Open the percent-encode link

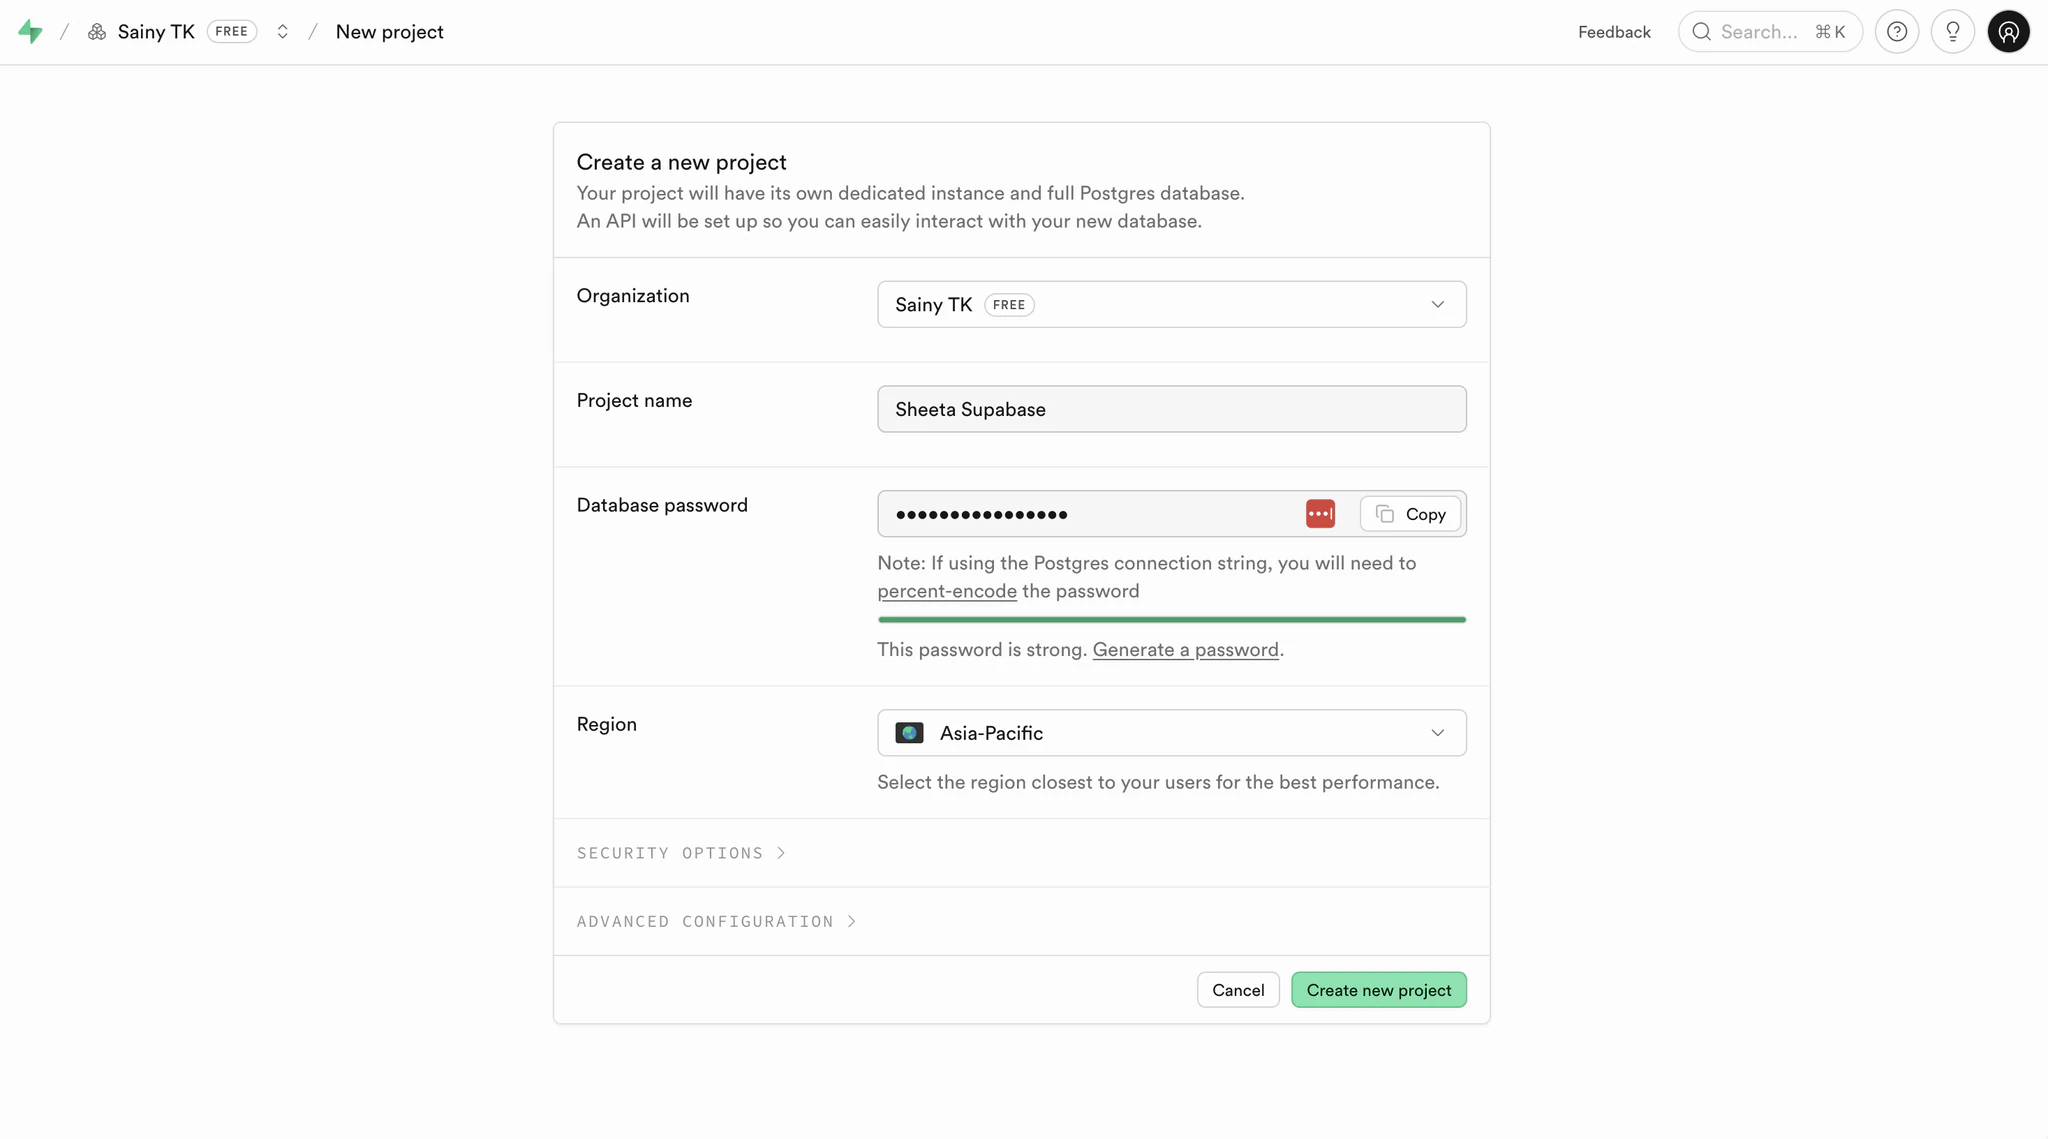[x=947, y=591]
